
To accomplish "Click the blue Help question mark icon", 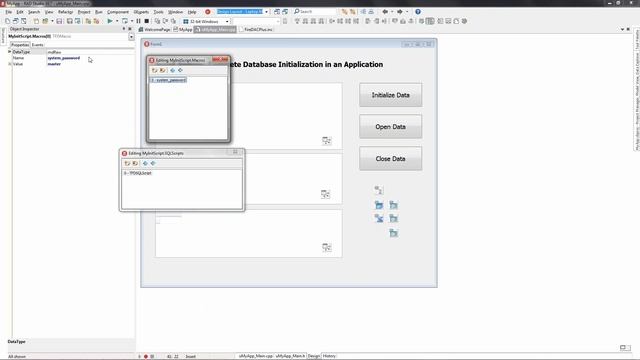I will point(418,12).
